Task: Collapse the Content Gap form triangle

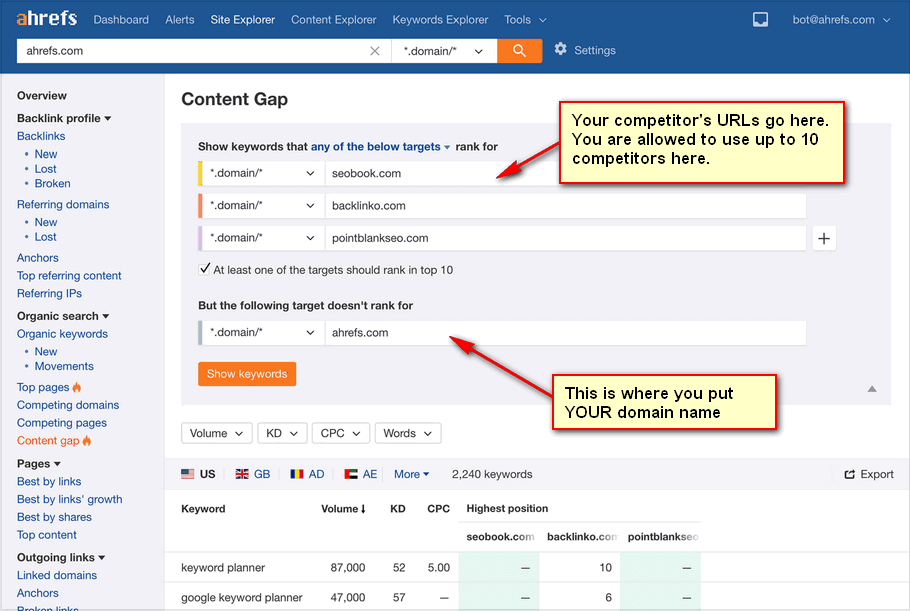Action: pyautogui.click(x=872, y=389)
